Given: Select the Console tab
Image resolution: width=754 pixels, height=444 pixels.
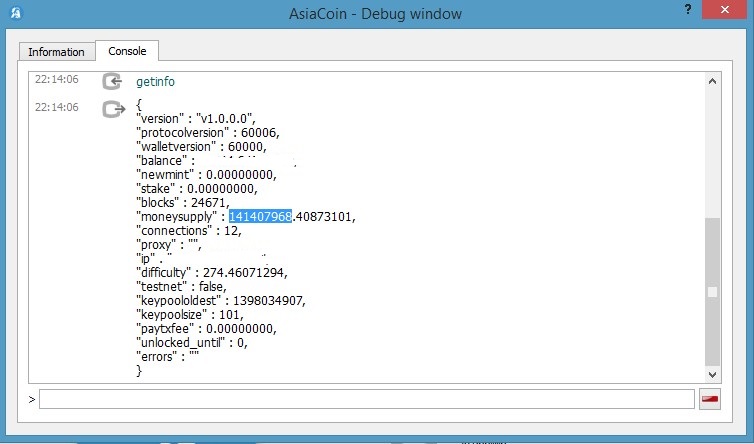Looking at the screenshot, I should click(127, 51).
